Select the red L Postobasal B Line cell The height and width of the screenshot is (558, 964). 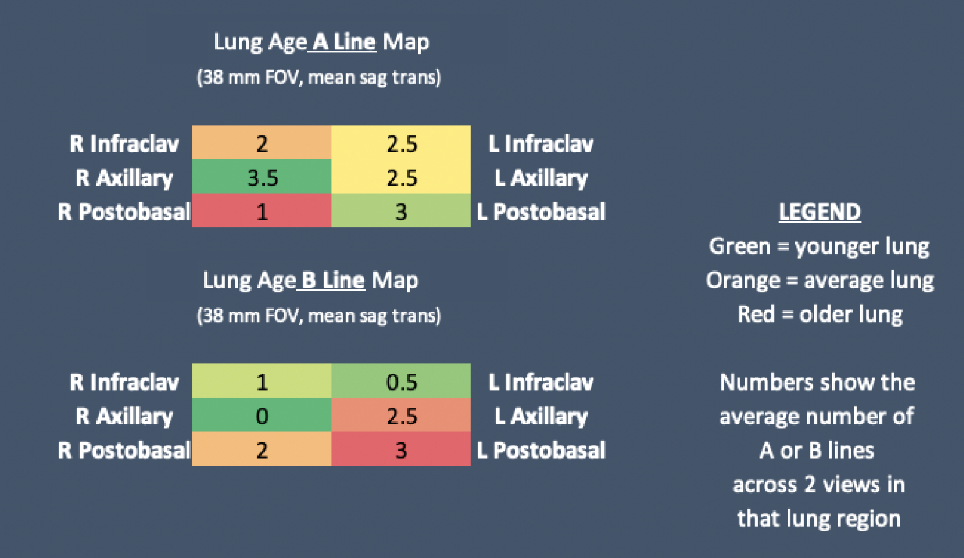tap(401, 450)
